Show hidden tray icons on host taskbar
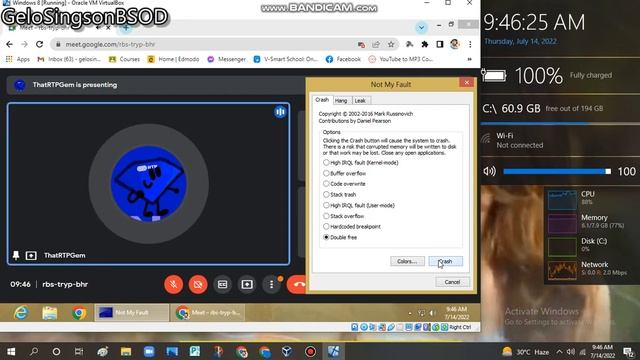 559,352
